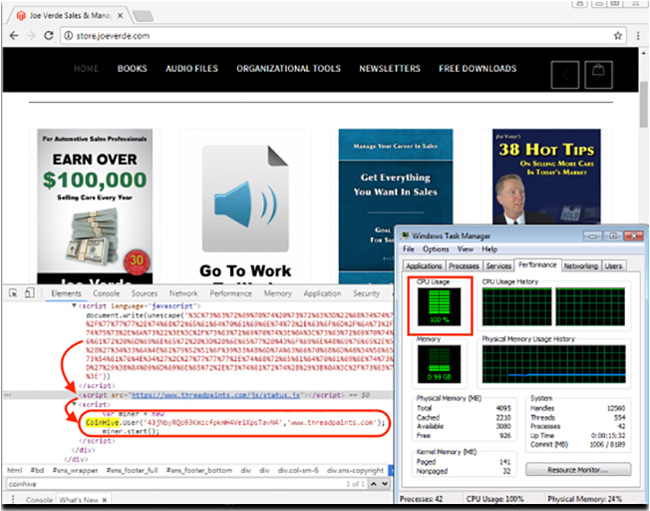Open the BOOKS navigation link

pos(132,69)
